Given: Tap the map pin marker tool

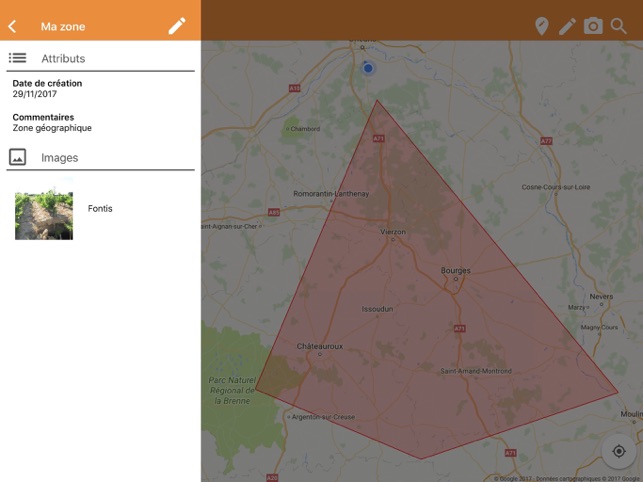Looking at the screenshot, I should (x=541, y=26).
